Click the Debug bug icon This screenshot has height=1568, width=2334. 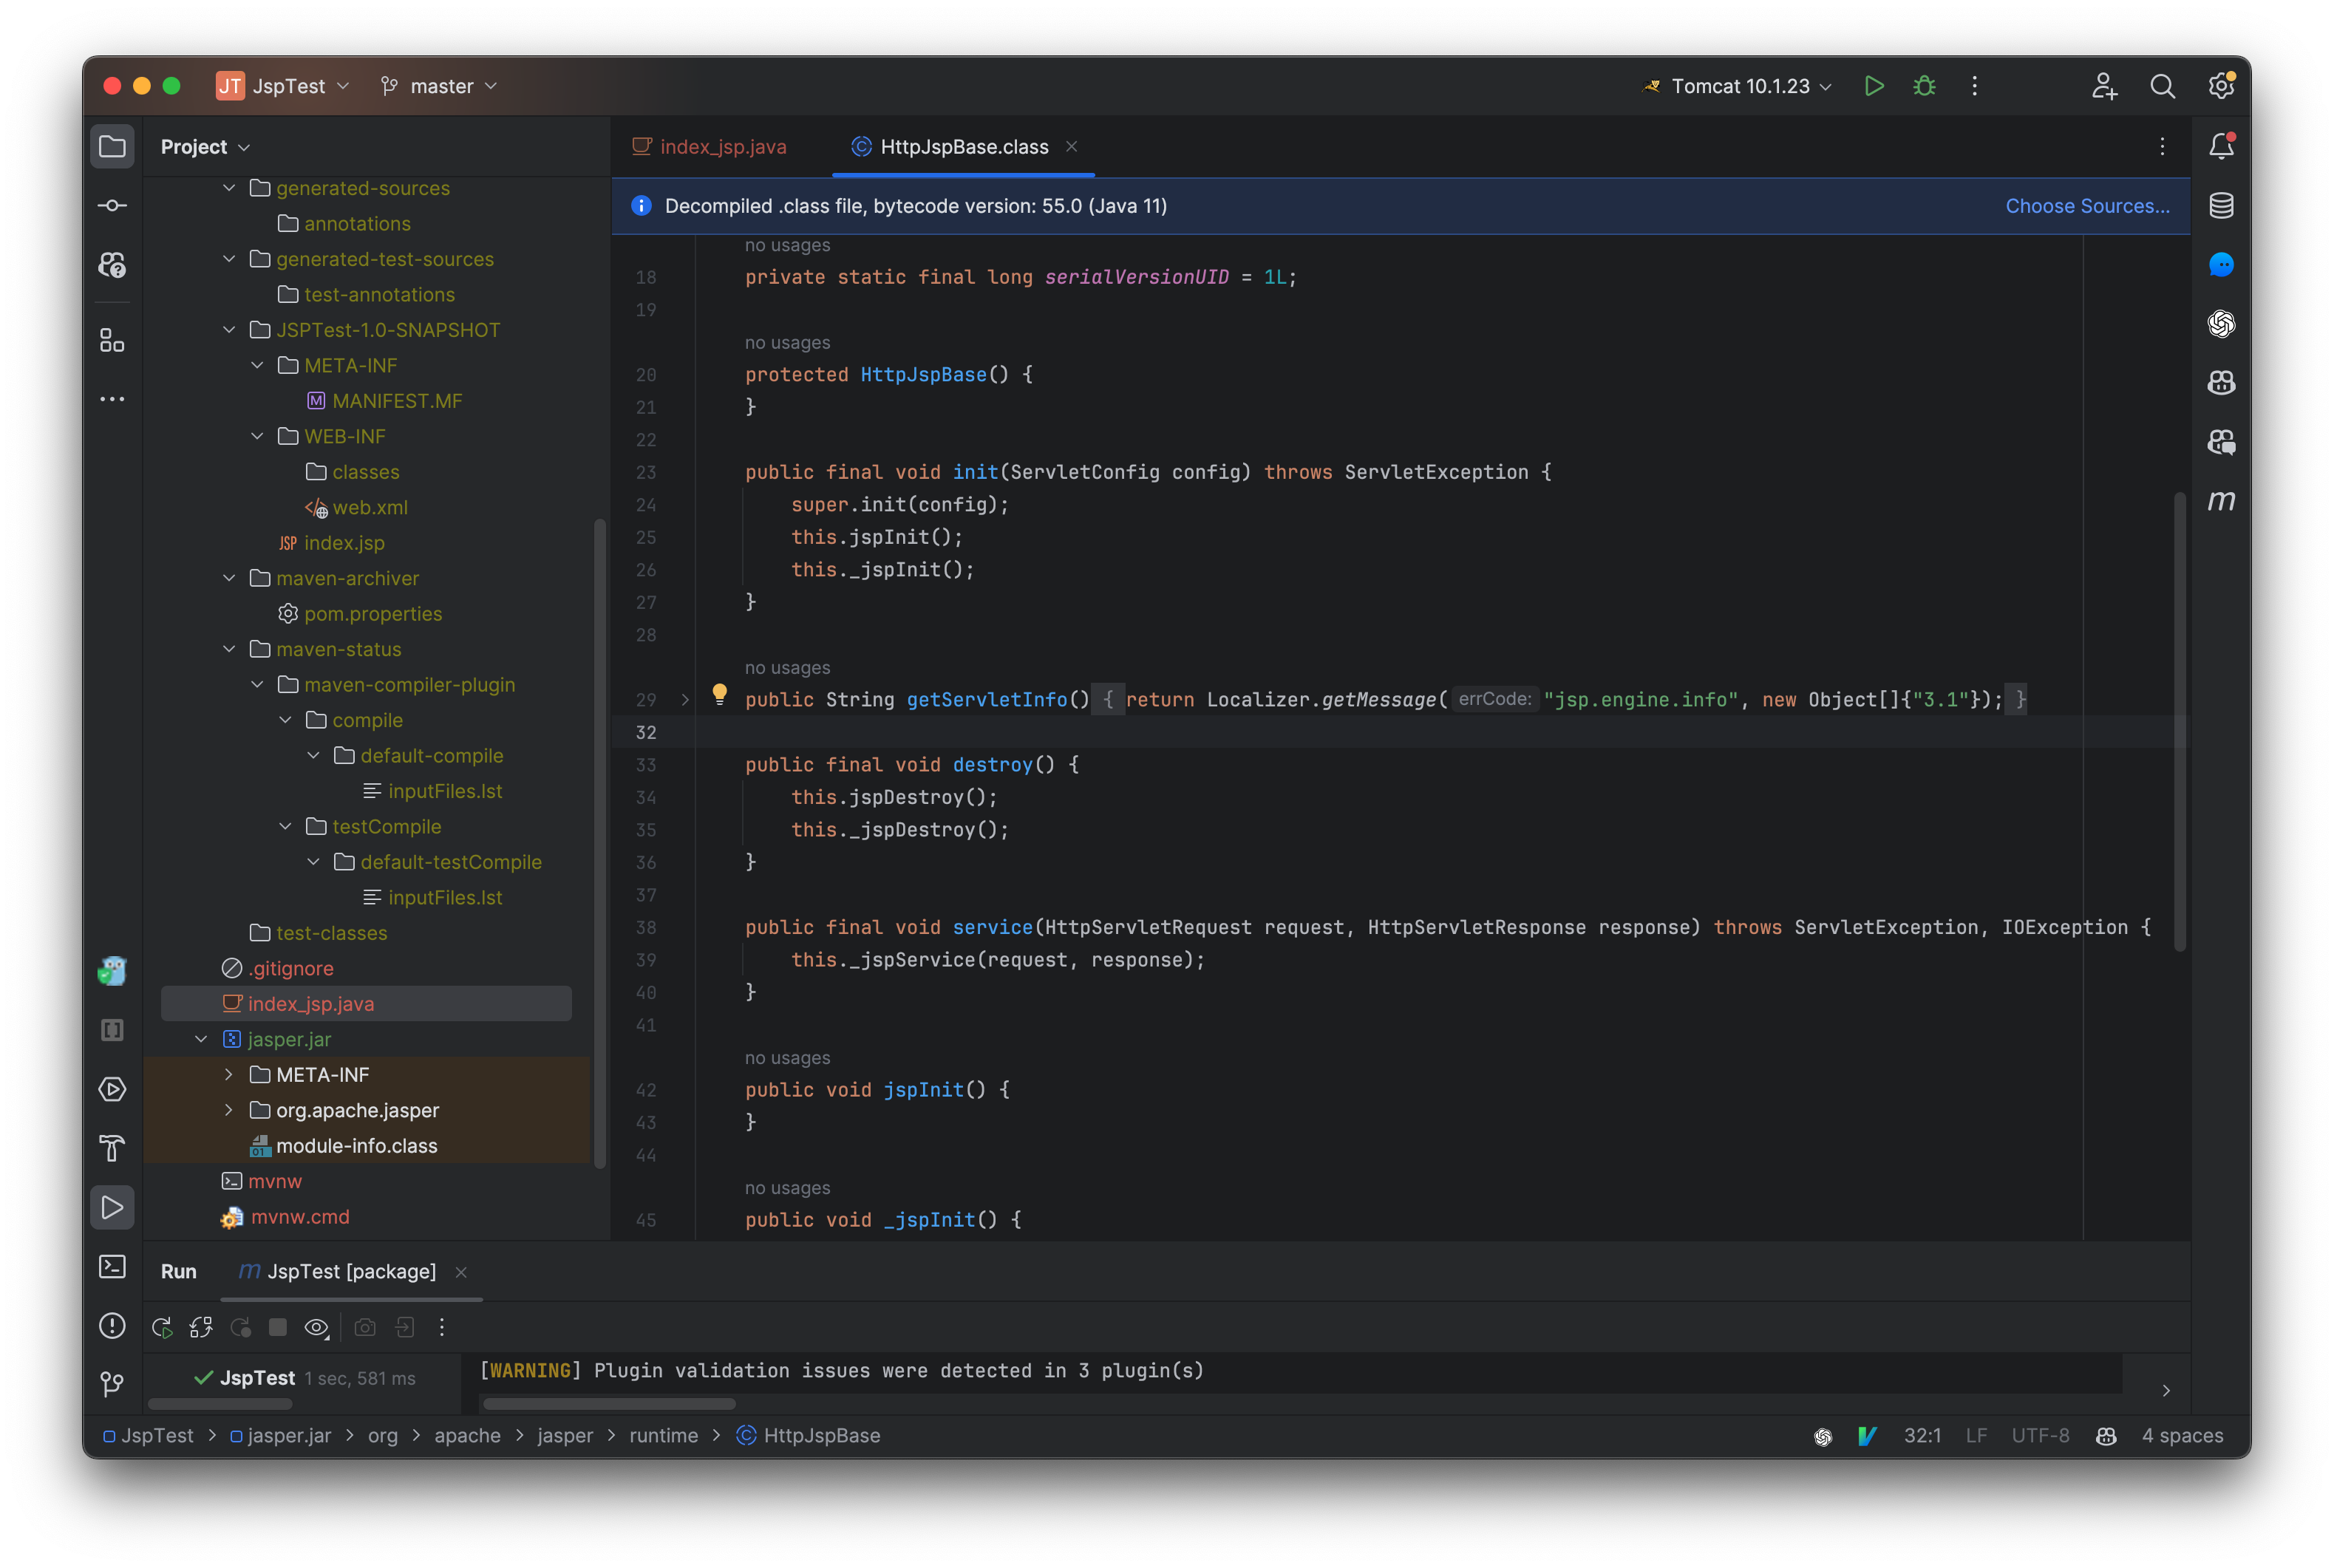tap(1924, 86)
